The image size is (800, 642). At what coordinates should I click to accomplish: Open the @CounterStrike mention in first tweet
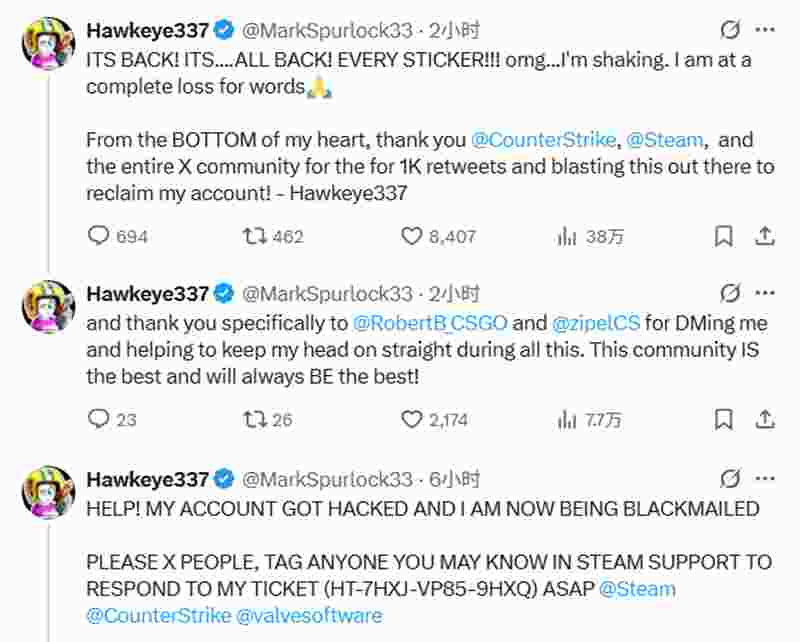(x=543, y=141)
